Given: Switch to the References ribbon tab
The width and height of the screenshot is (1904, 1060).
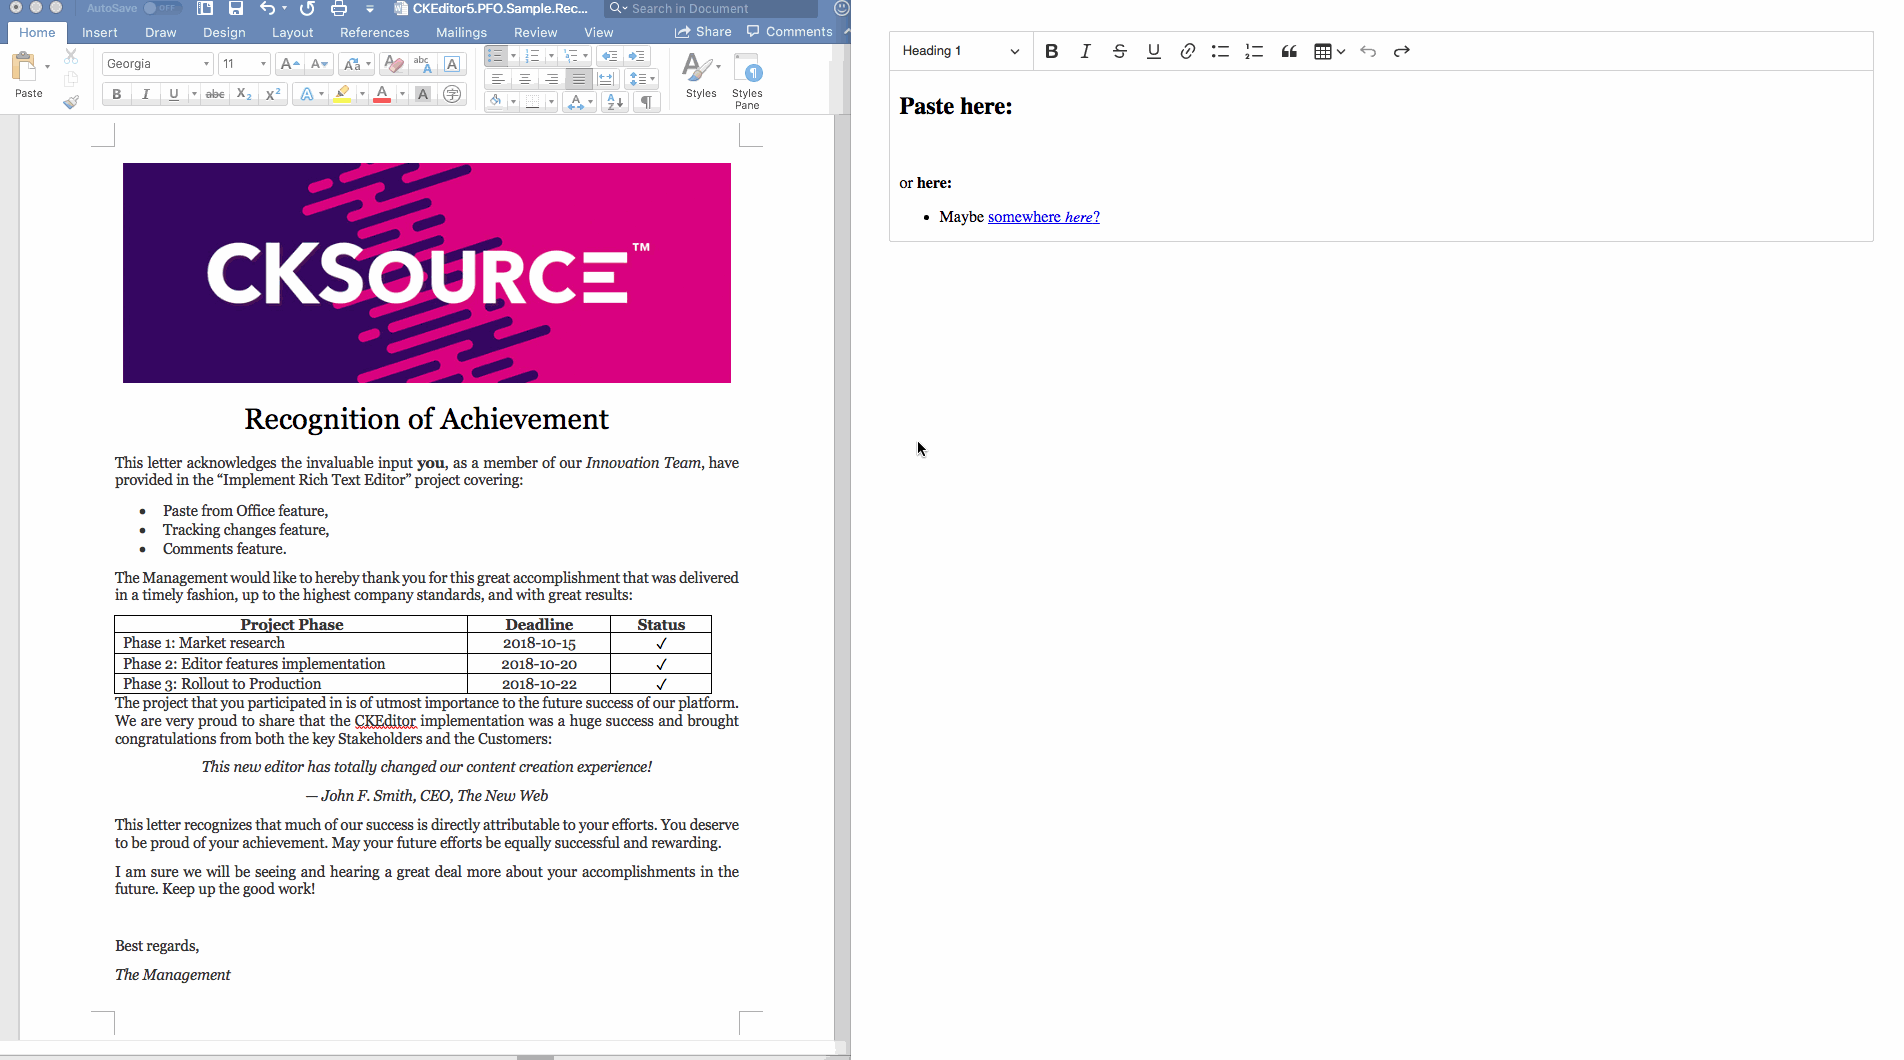Looking at the screenshot, I should point(374,32).
